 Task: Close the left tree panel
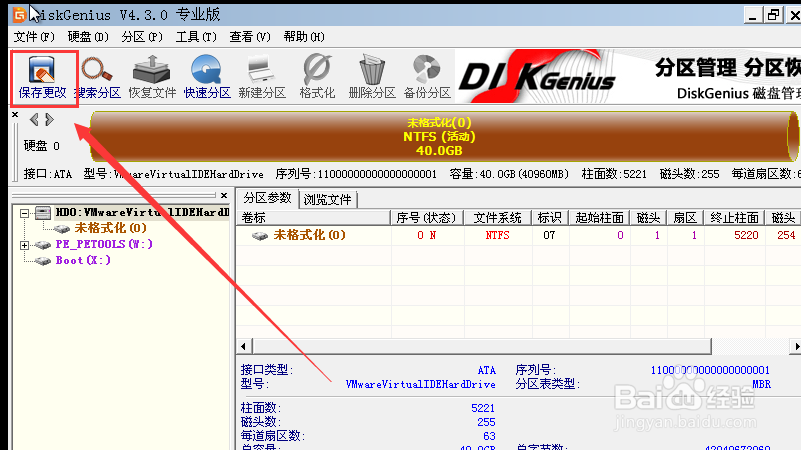coord(224,195)
